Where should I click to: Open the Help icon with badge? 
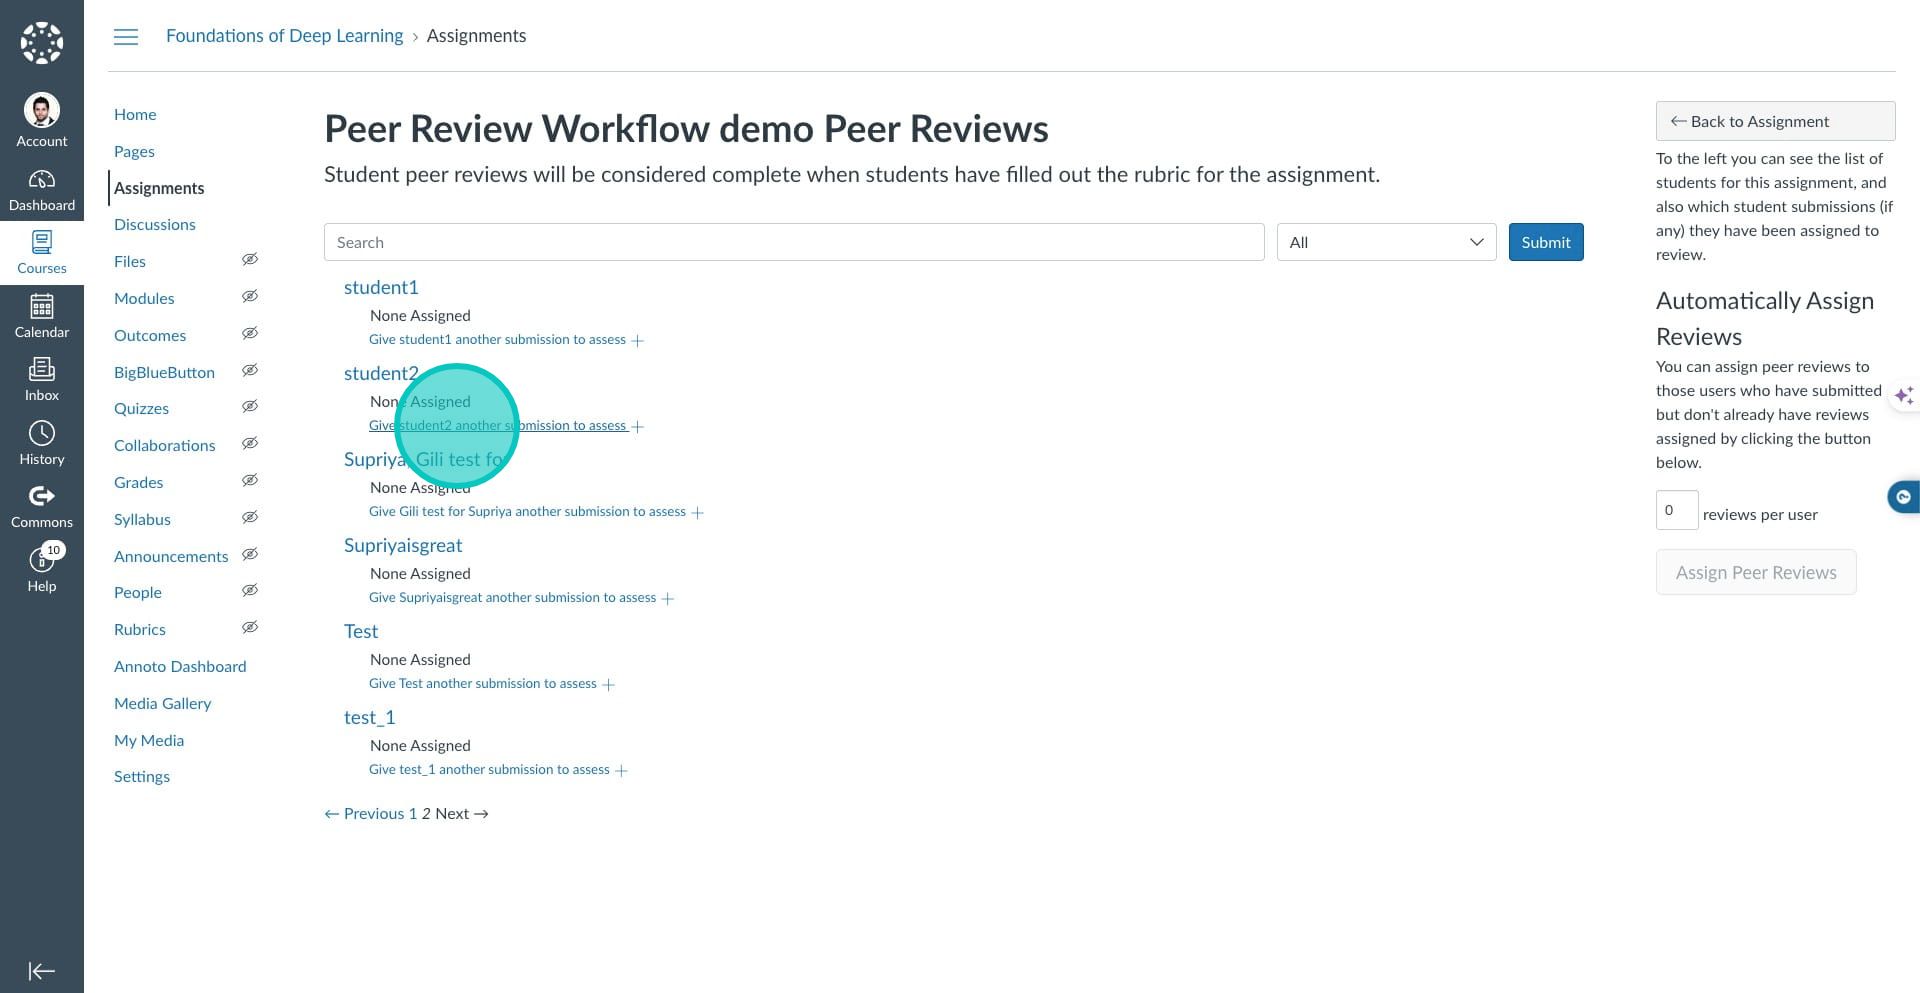coord(41,560)
